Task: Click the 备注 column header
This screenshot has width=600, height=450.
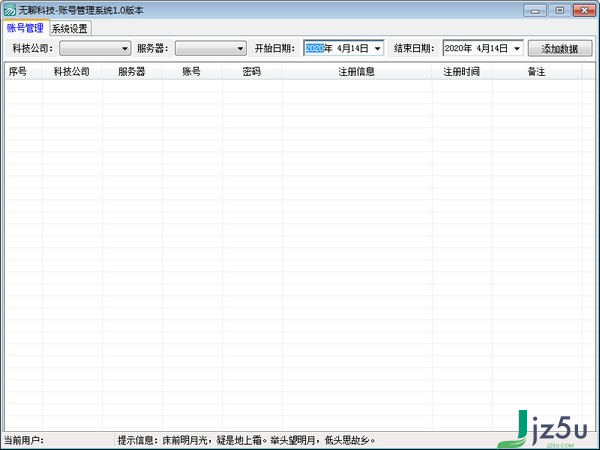Action: [536, 72]
